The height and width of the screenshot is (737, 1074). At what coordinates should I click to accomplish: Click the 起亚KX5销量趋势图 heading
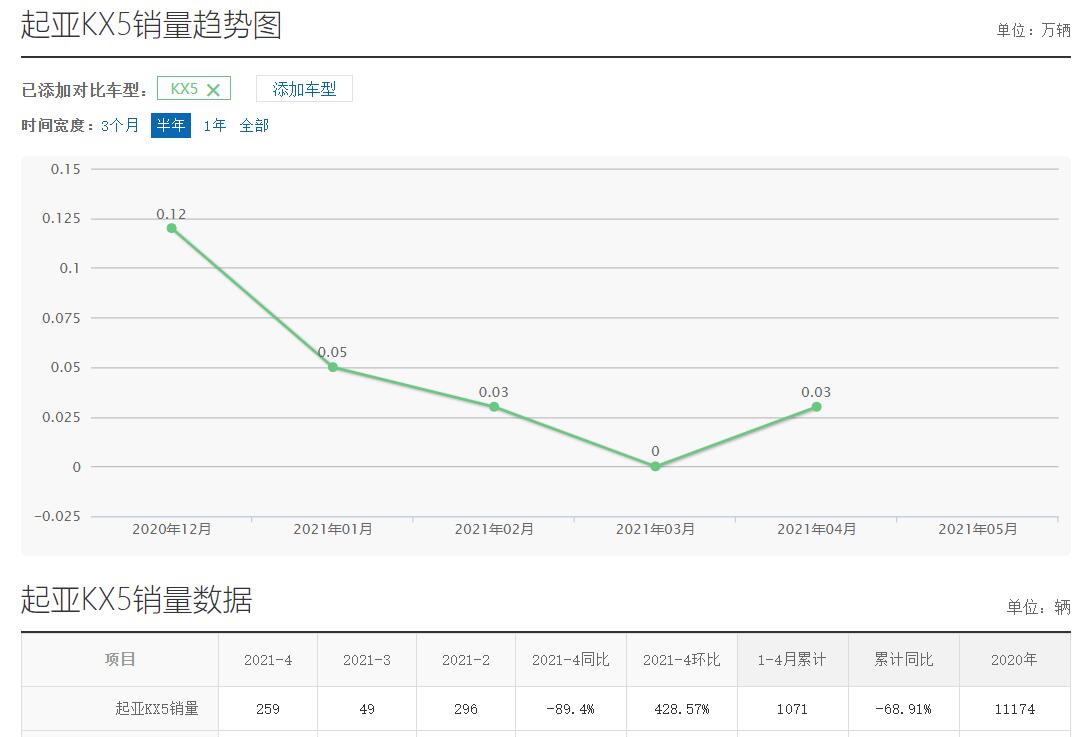pyautogui.click(x=151, y=25)
